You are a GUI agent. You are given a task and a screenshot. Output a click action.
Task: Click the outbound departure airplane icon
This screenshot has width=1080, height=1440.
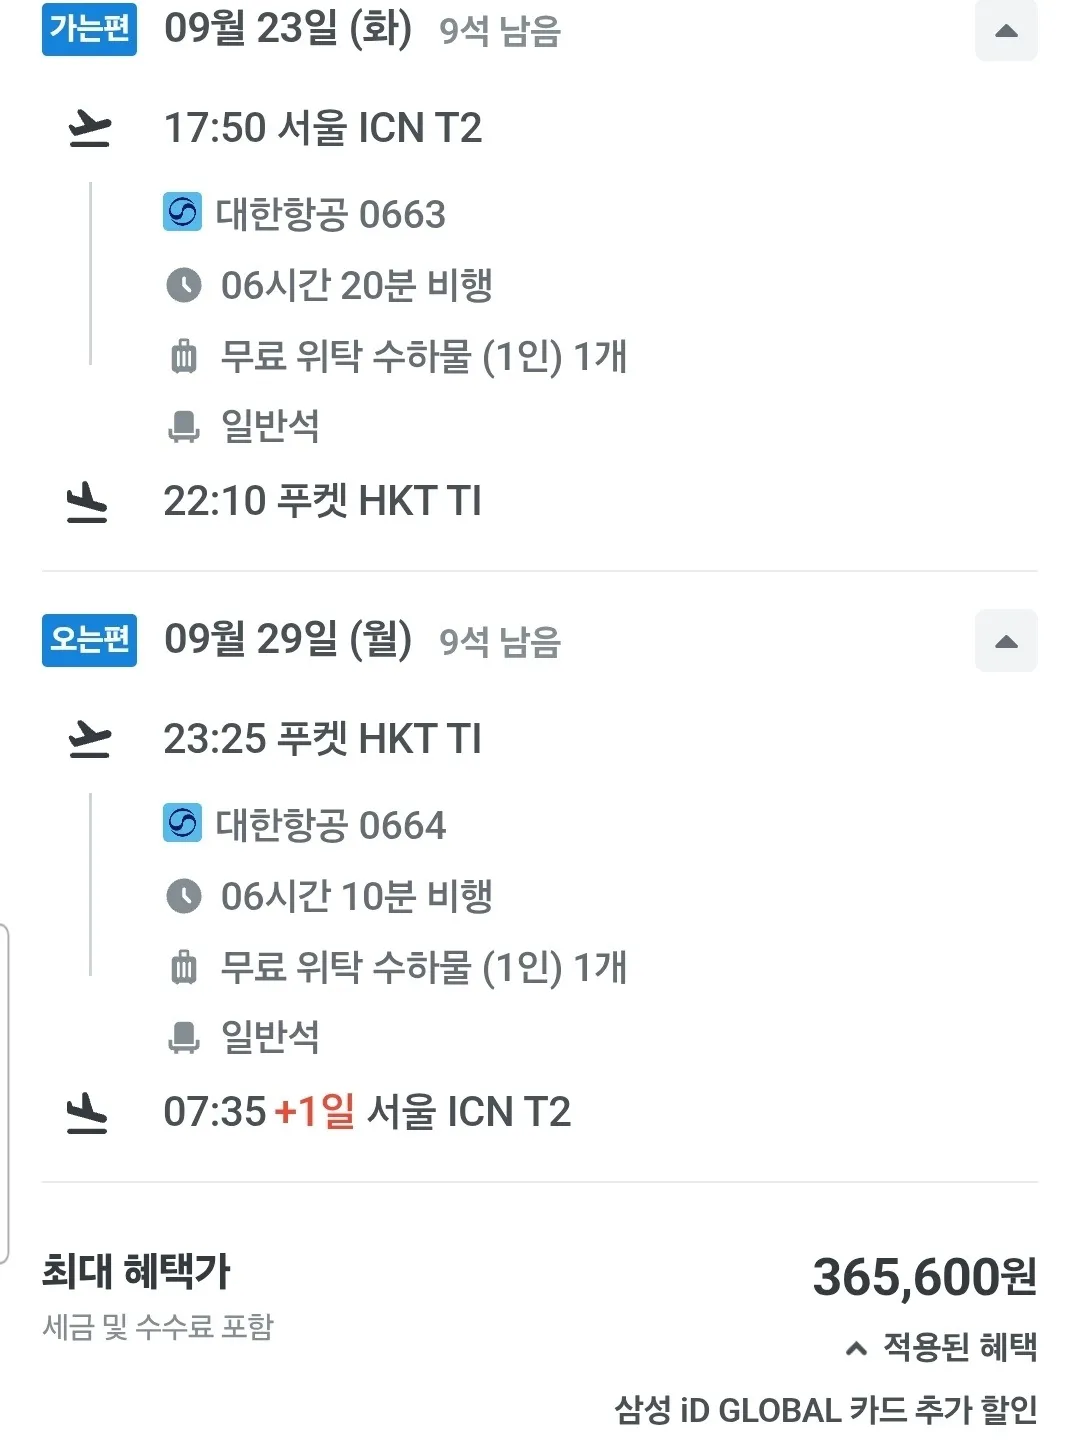(x=89, y=129)
